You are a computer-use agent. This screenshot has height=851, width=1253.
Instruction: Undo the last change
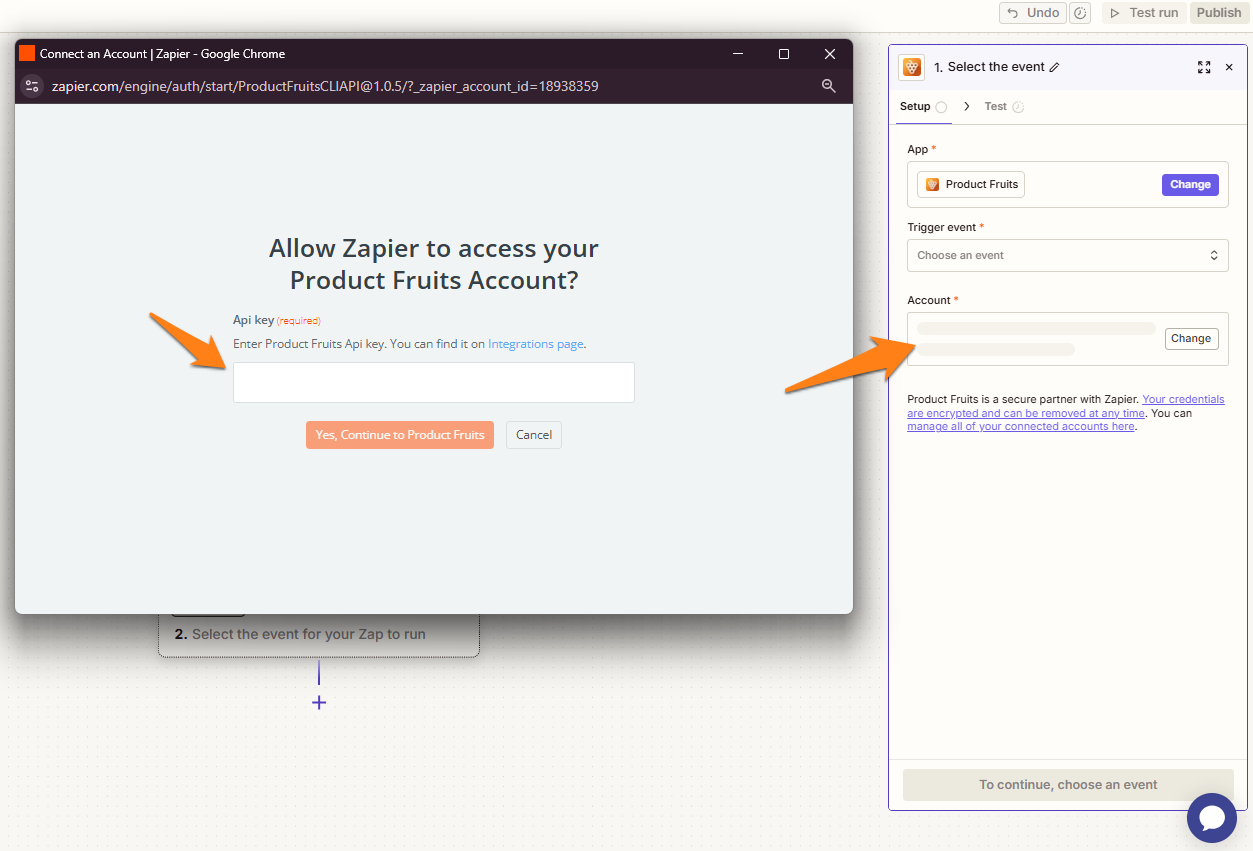tap(1032, 13)
